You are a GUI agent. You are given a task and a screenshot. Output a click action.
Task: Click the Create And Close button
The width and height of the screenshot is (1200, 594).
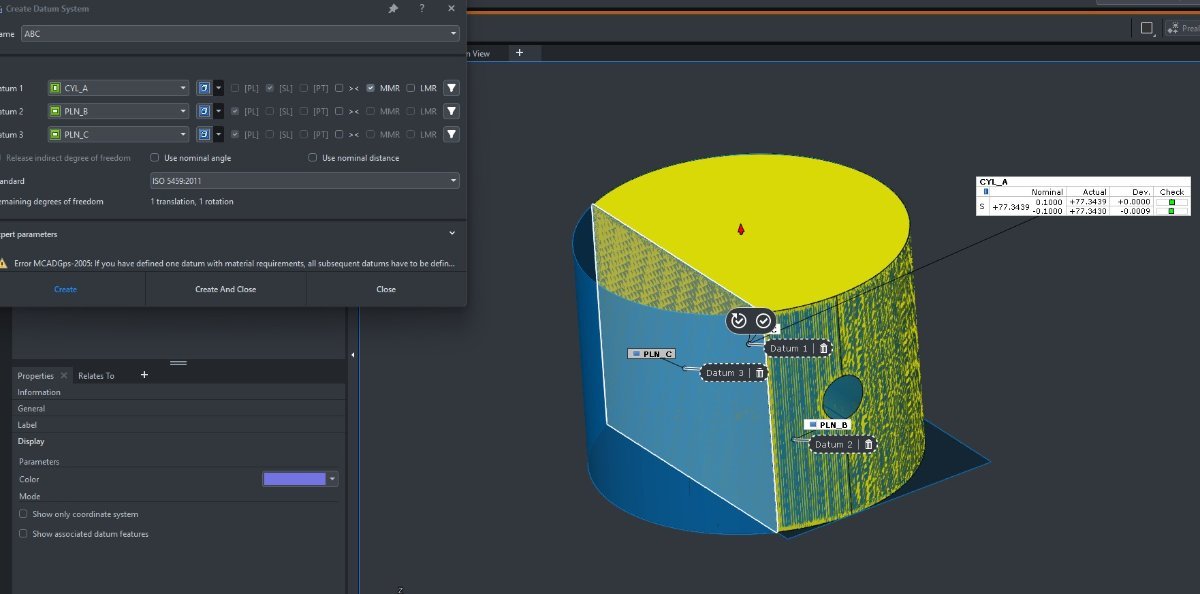(225, 289)
